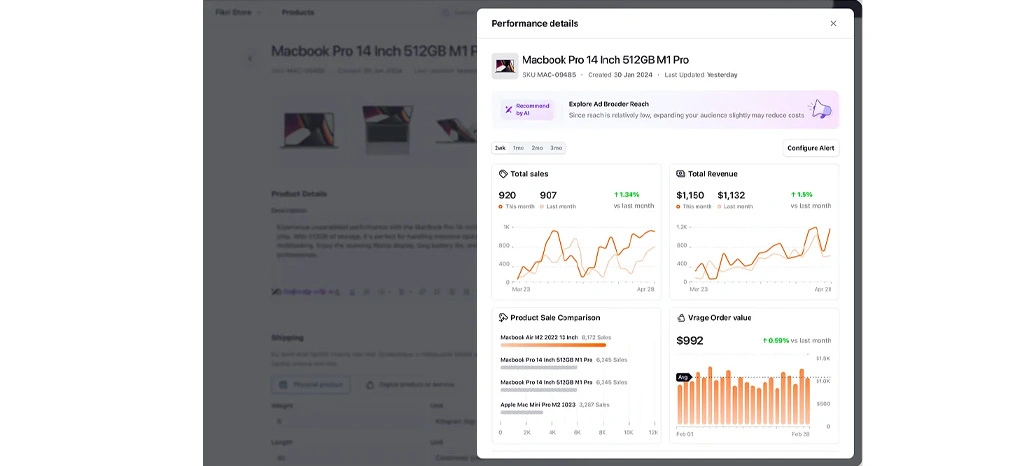The width and height of the screenshot is (1026, 466).
Task: Click the $1,132 last month revenue value
Action: [731, 195]
